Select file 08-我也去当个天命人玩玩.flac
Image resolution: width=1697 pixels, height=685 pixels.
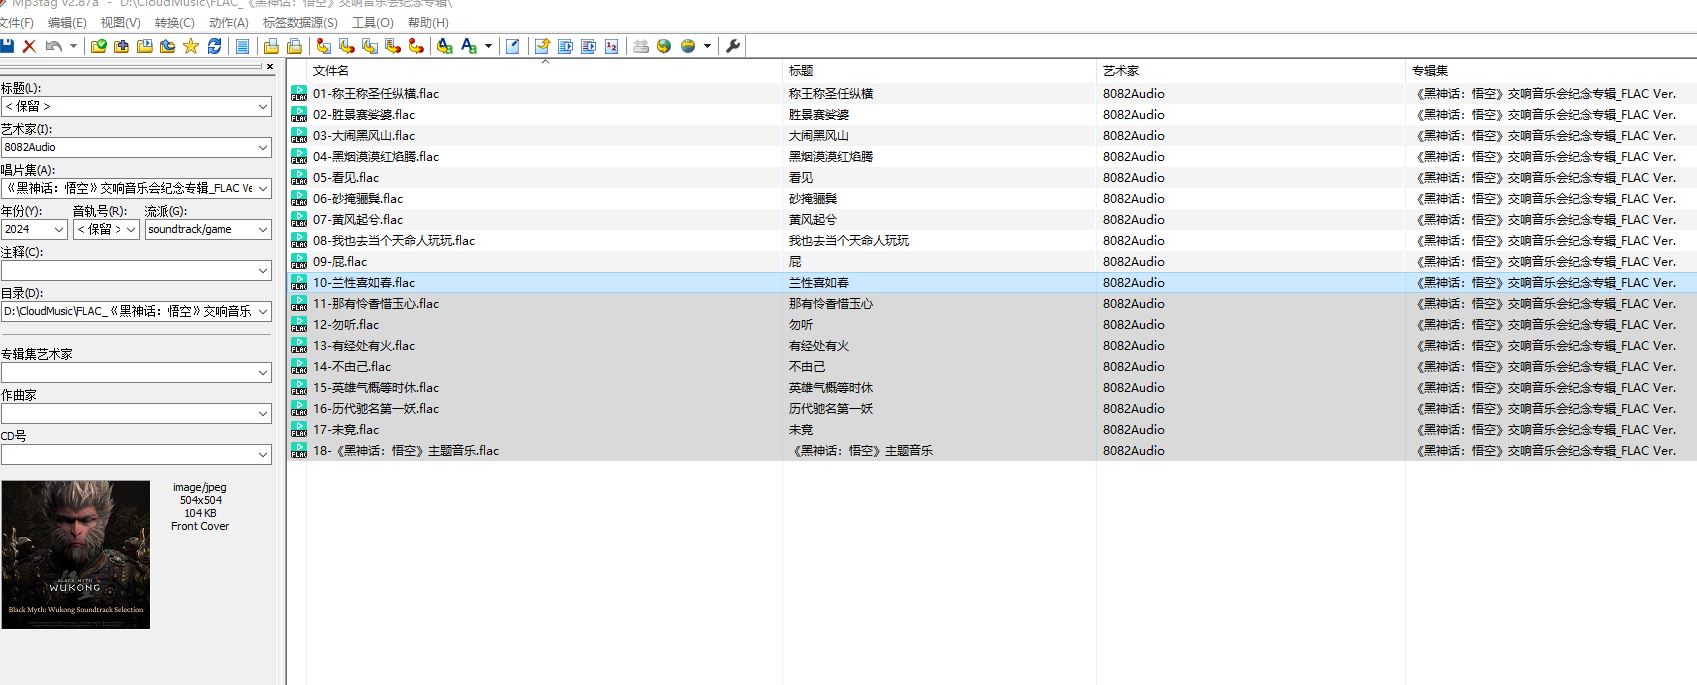tap(394, 240)
